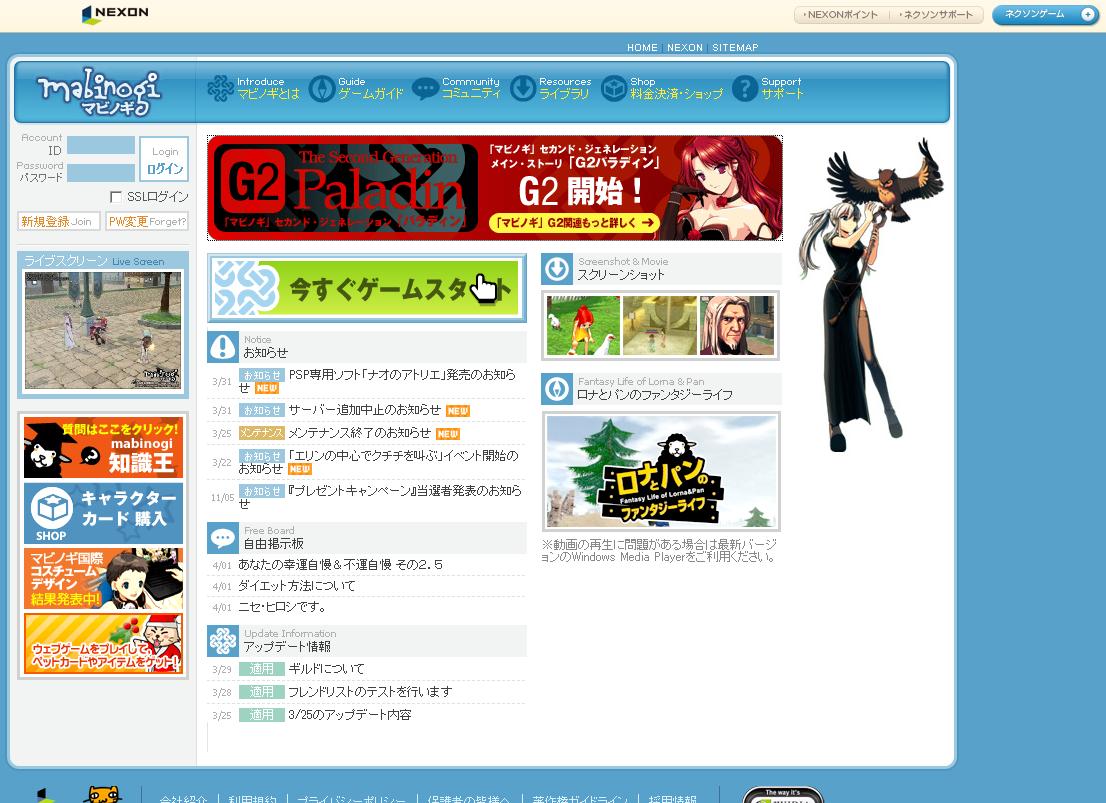Click the Free Board chat icon
The height and width of the screenshot is (803, 1106).
click(x=223, y=538)
